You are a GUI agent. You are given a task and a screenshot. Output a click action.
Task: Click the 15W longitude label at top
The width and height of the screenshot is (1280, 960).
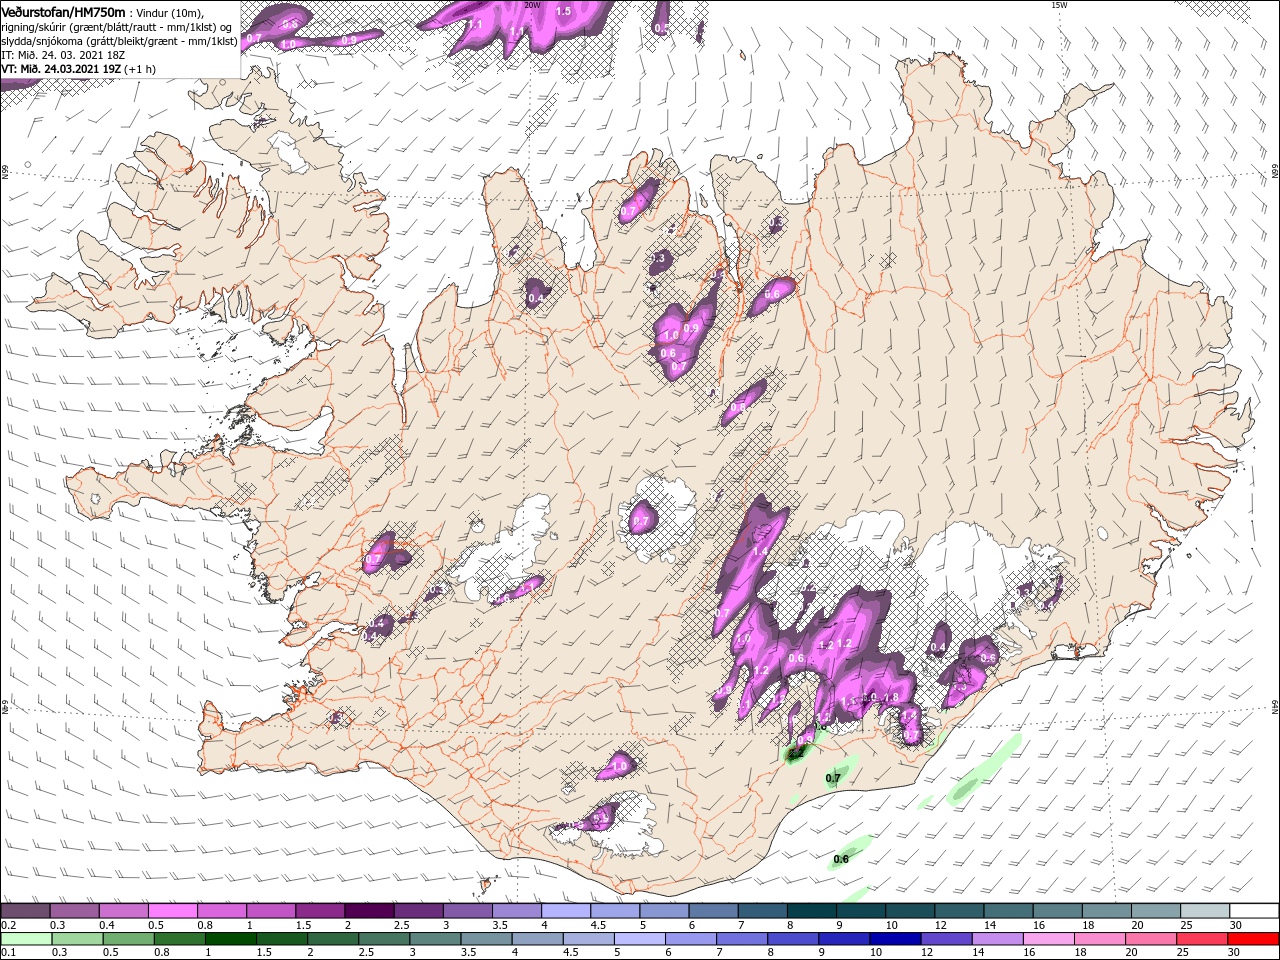tap(1059, 5)
